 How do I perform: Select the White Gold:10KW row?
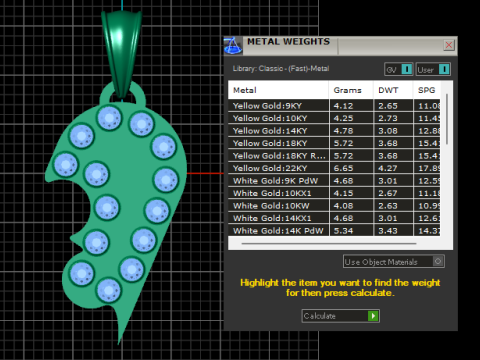[x=334, y=206]
